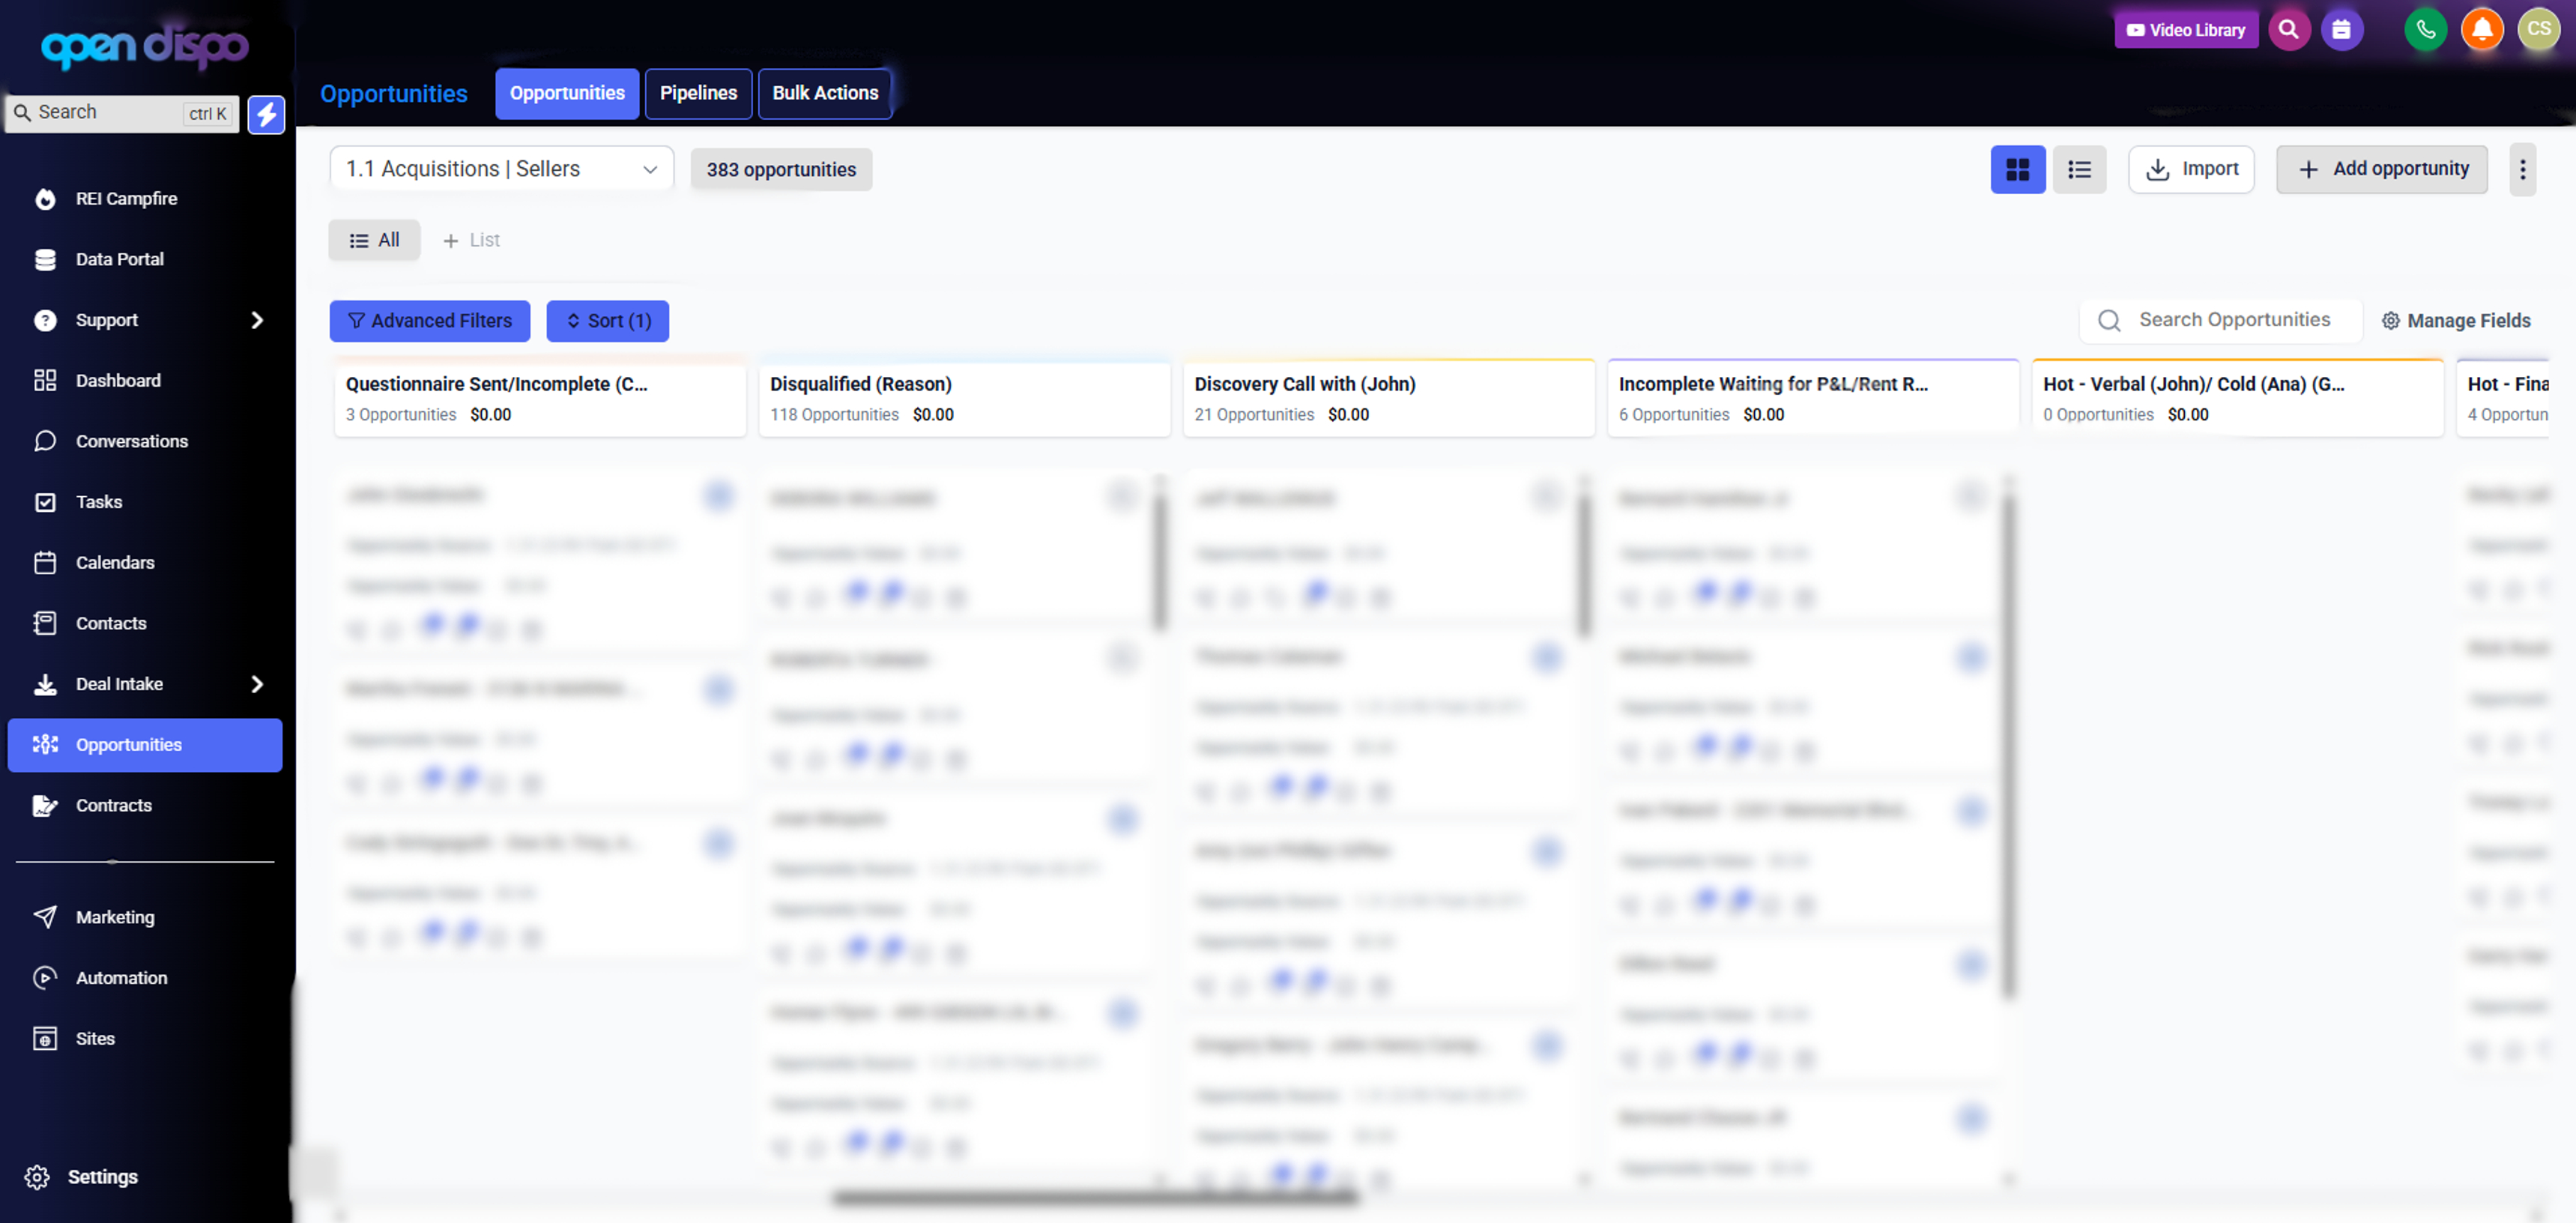Click the lightning bolt quick actions icon
The image size is (2576, 1223).
(266, 114)
